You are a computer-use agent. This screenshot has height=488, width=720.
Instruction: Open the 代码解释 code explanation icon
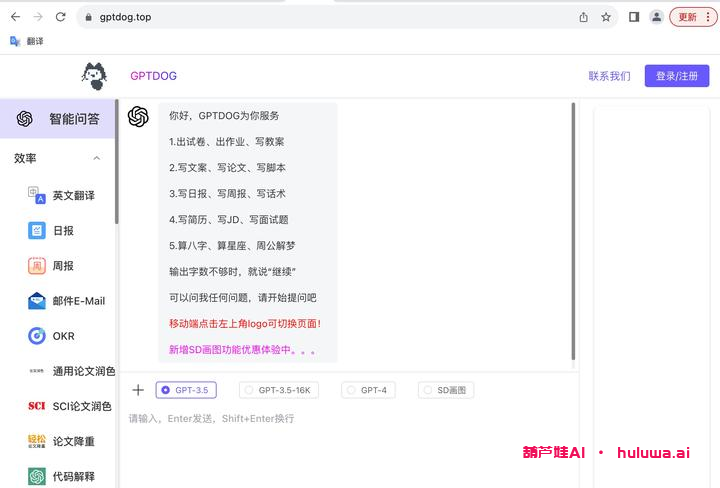(37, 476)
